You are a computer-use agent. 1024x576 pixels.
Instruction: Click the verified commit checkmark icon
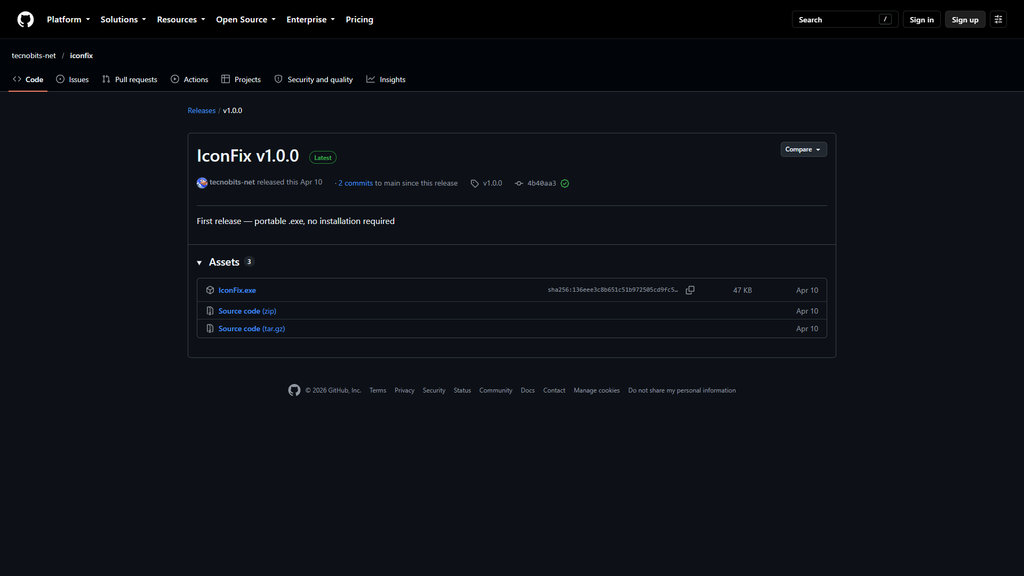click(565, 184)
